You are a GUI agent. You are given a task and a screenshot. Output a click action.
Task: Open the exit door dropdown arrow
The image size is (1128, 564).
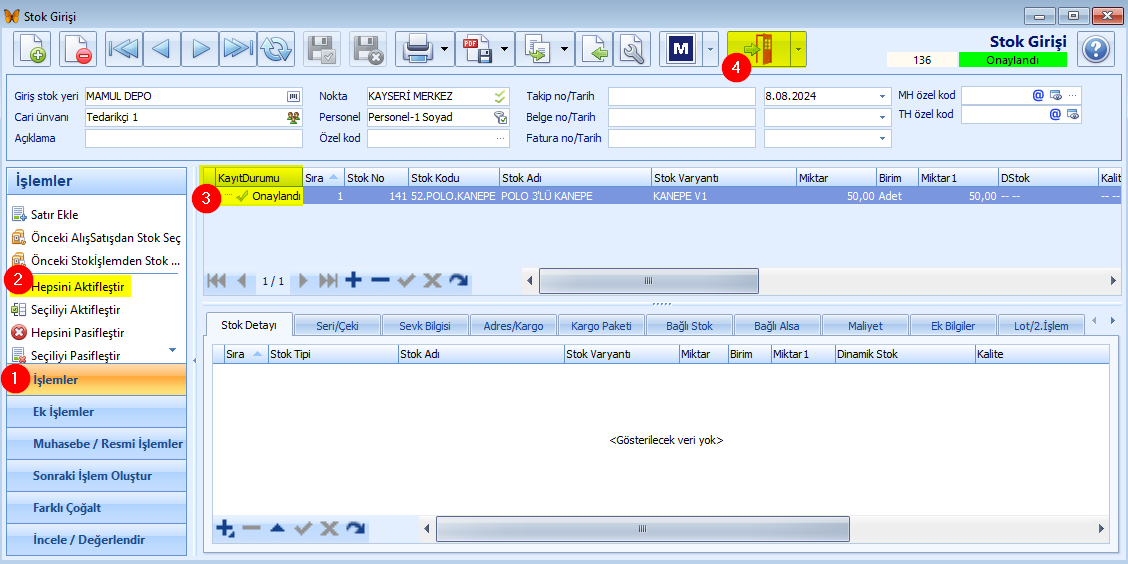click(798, 50)
